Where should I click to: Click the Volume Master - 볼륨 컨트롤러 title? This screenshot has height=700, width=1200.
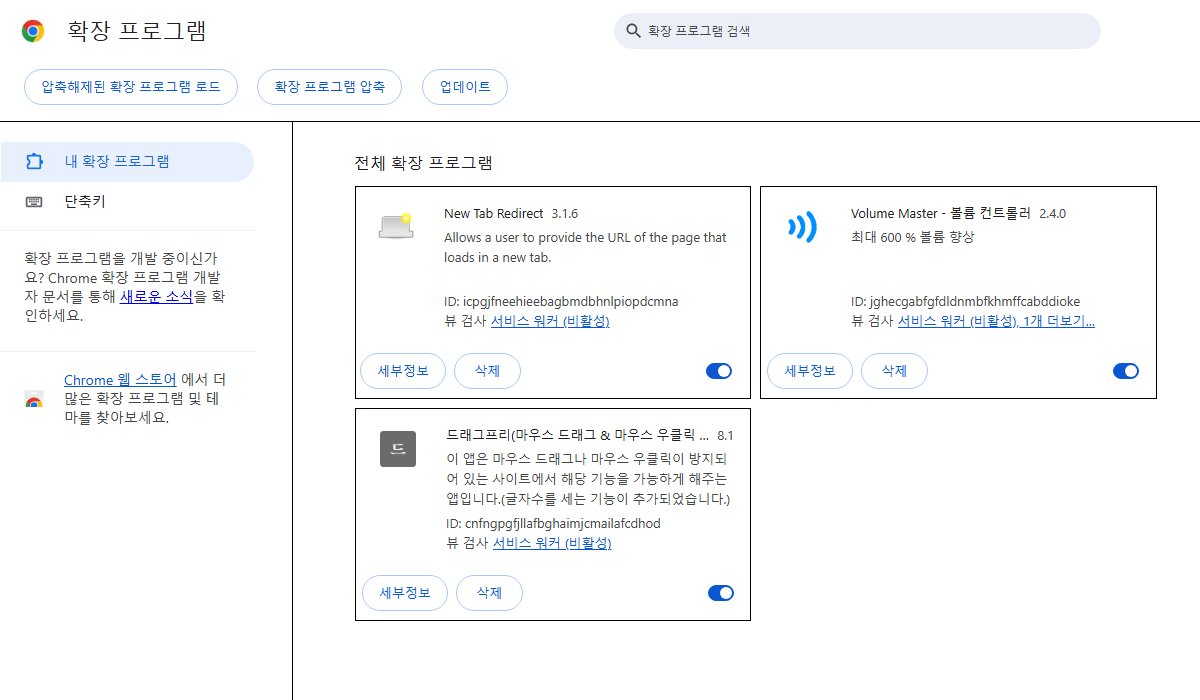pyautogui.click(x=941, y=213)
